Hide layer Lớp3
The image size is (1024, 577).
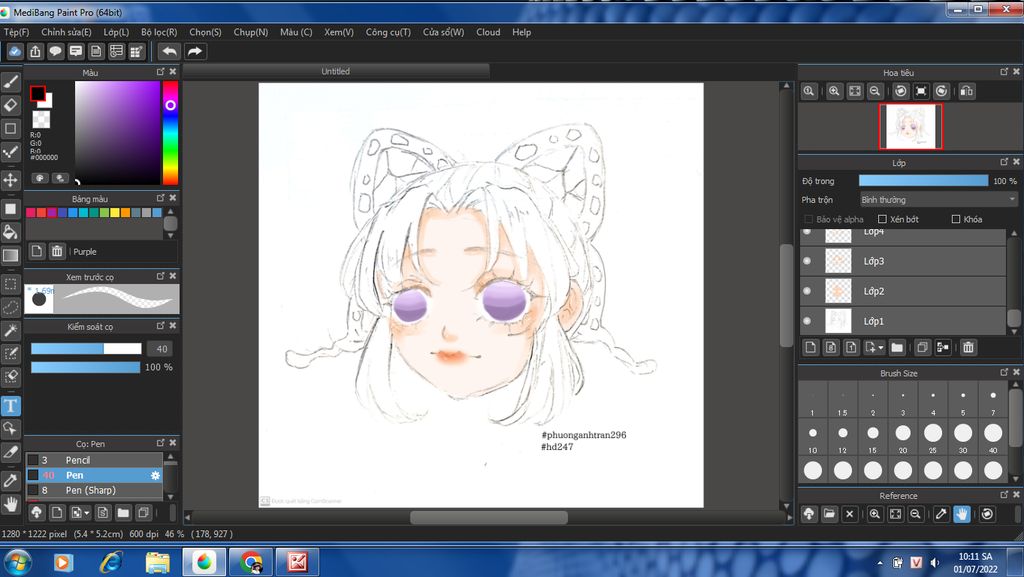(807, 261)
